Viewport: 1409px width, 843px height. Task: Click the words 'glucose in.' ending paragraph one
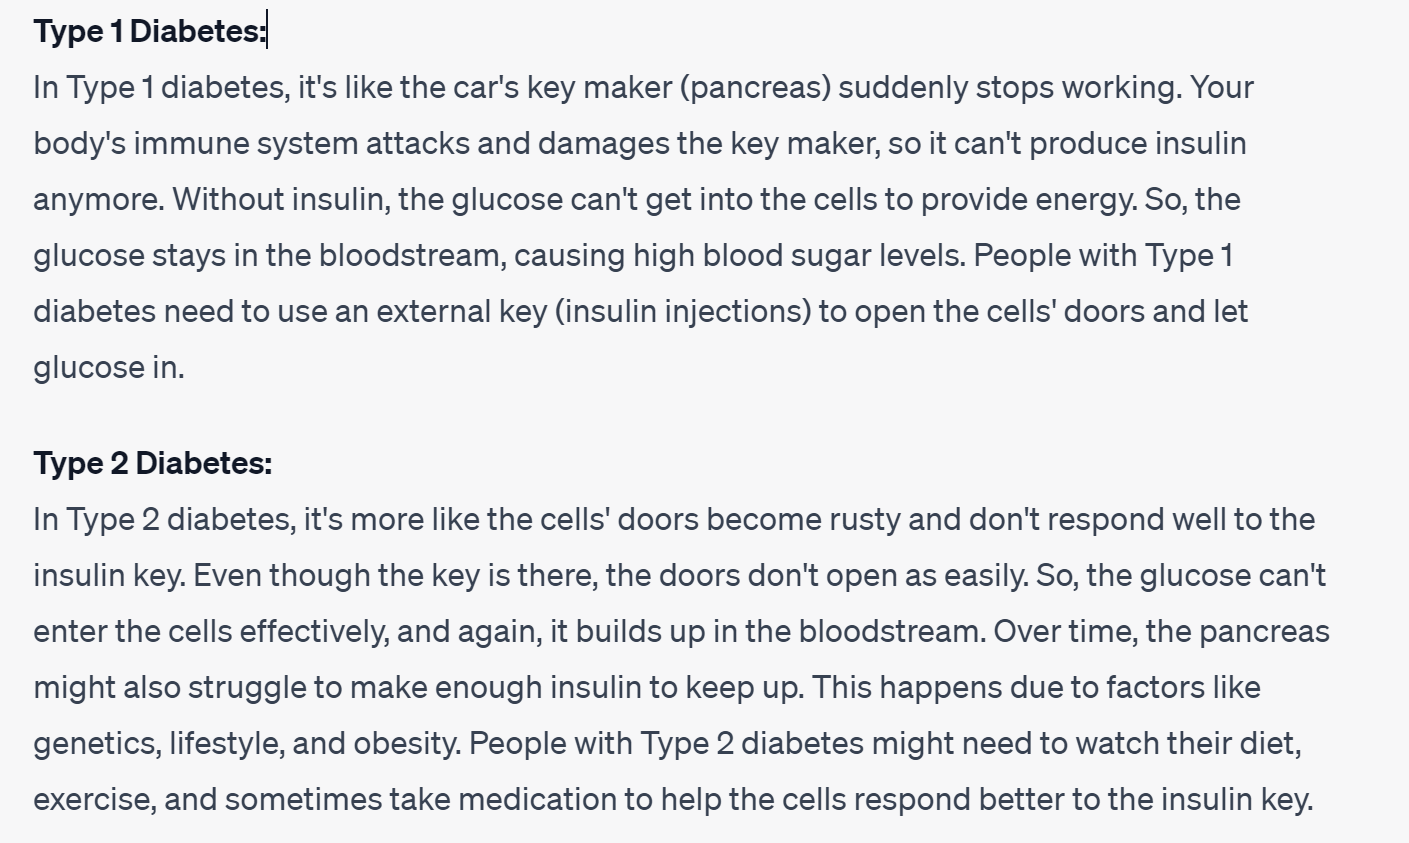pos(109,368)
